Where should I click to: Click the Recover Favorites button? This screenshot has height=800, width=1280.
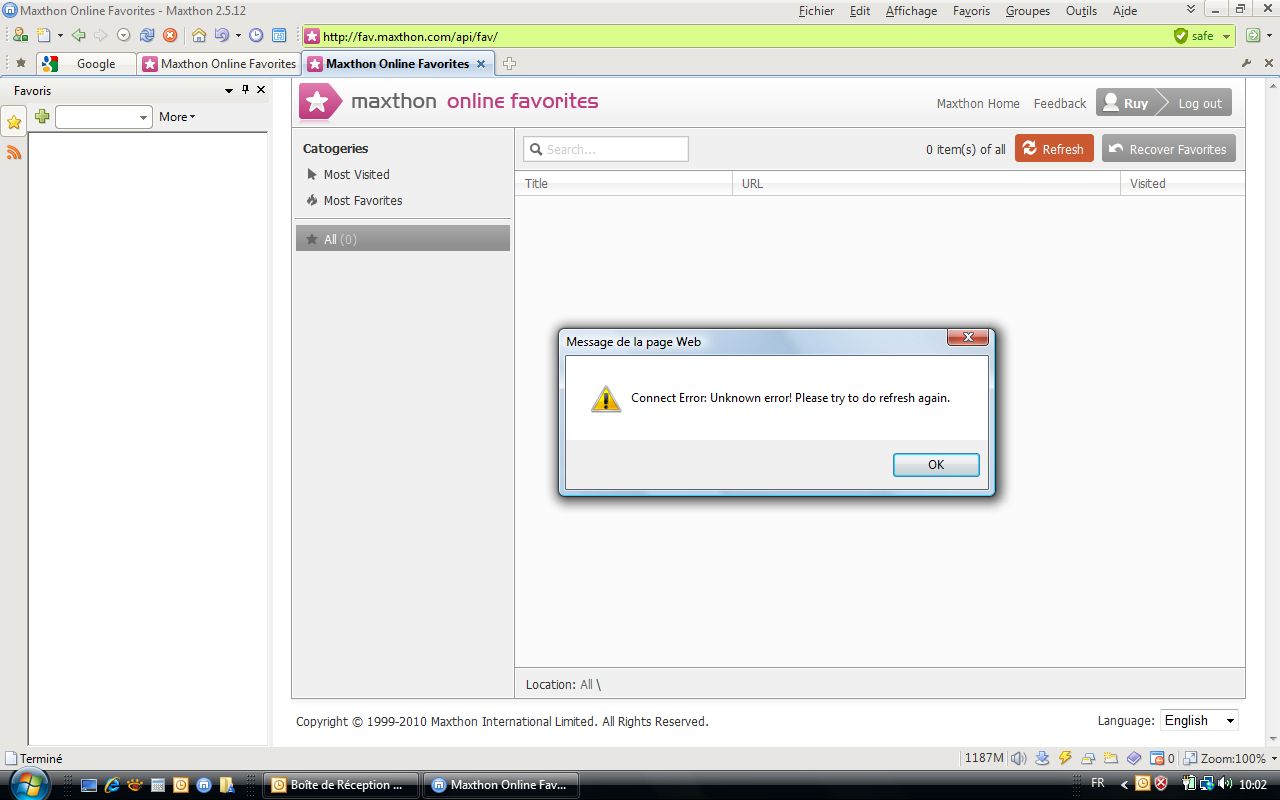(1169, 148)
